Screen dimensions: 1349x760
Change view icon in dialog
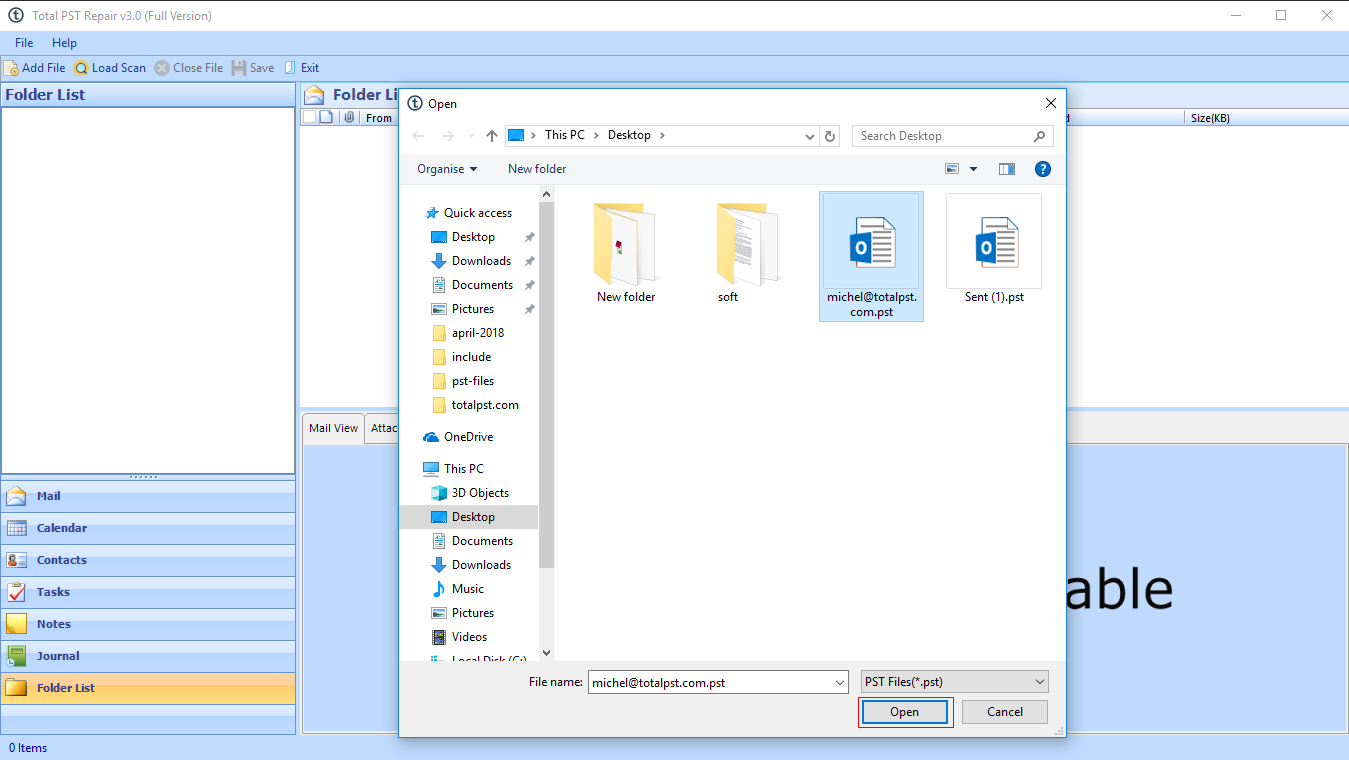[x=952, y=169]
